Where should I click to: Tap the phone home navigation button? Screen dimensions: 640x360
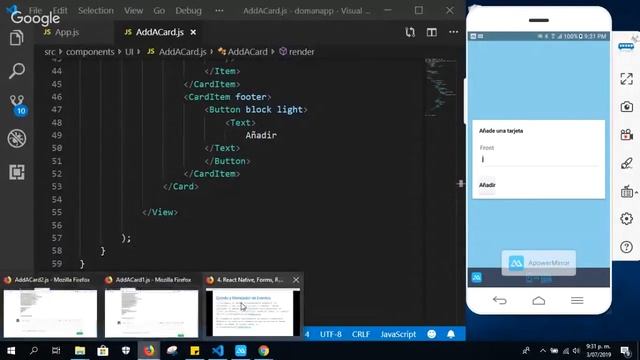539,301
